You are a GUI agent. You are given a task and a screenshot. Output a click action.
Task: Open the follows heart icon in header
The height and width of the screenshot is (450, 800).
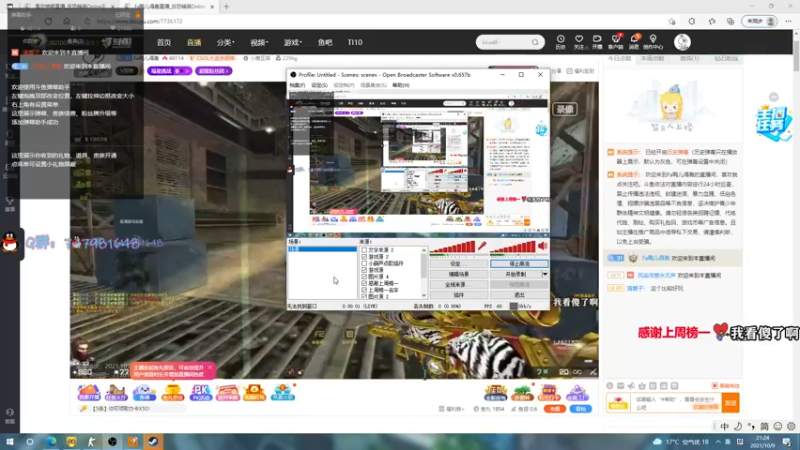click(x=579, y=42)
